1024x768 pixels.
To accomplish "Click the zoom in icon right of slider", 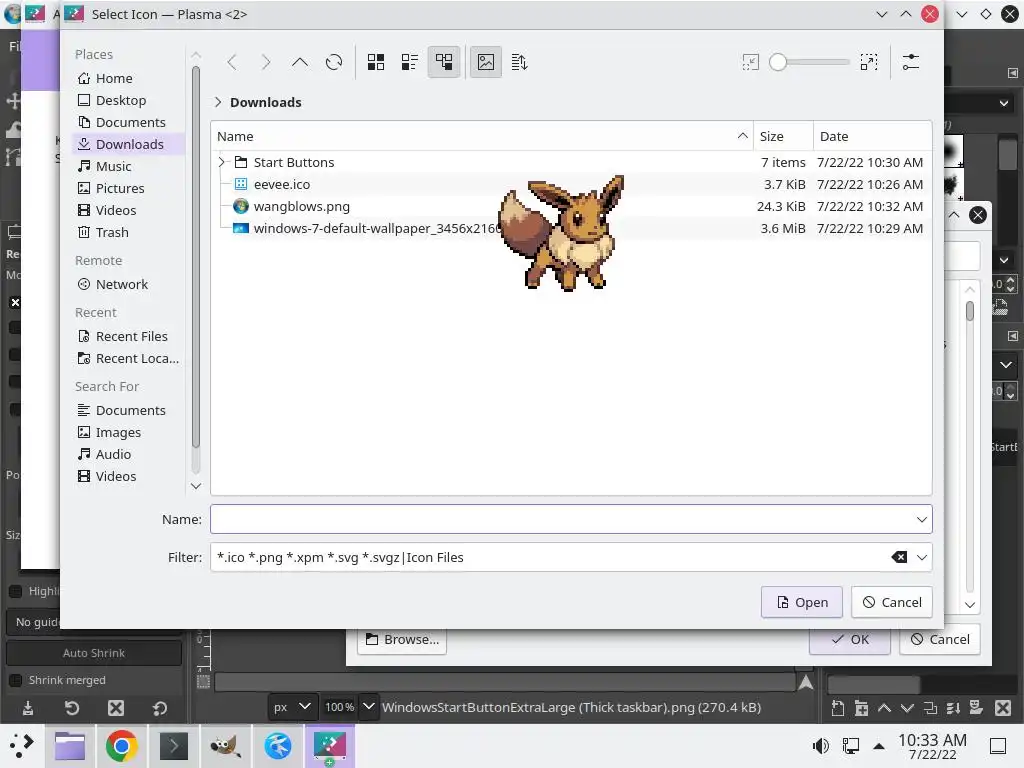I will [x=869, y=62].
